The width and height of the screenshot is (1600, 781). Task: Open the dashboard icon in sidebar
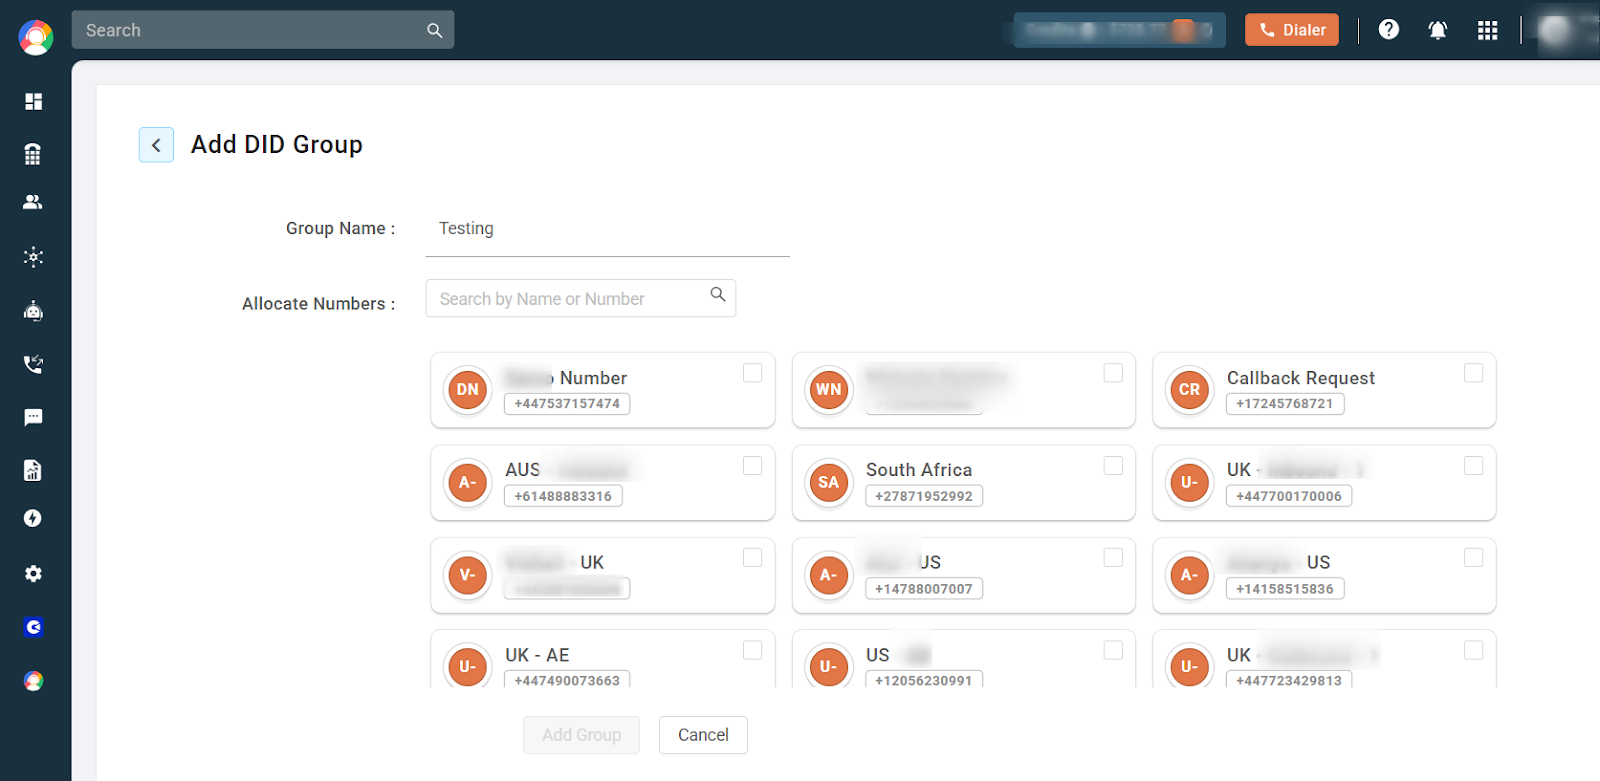point(33,101)
